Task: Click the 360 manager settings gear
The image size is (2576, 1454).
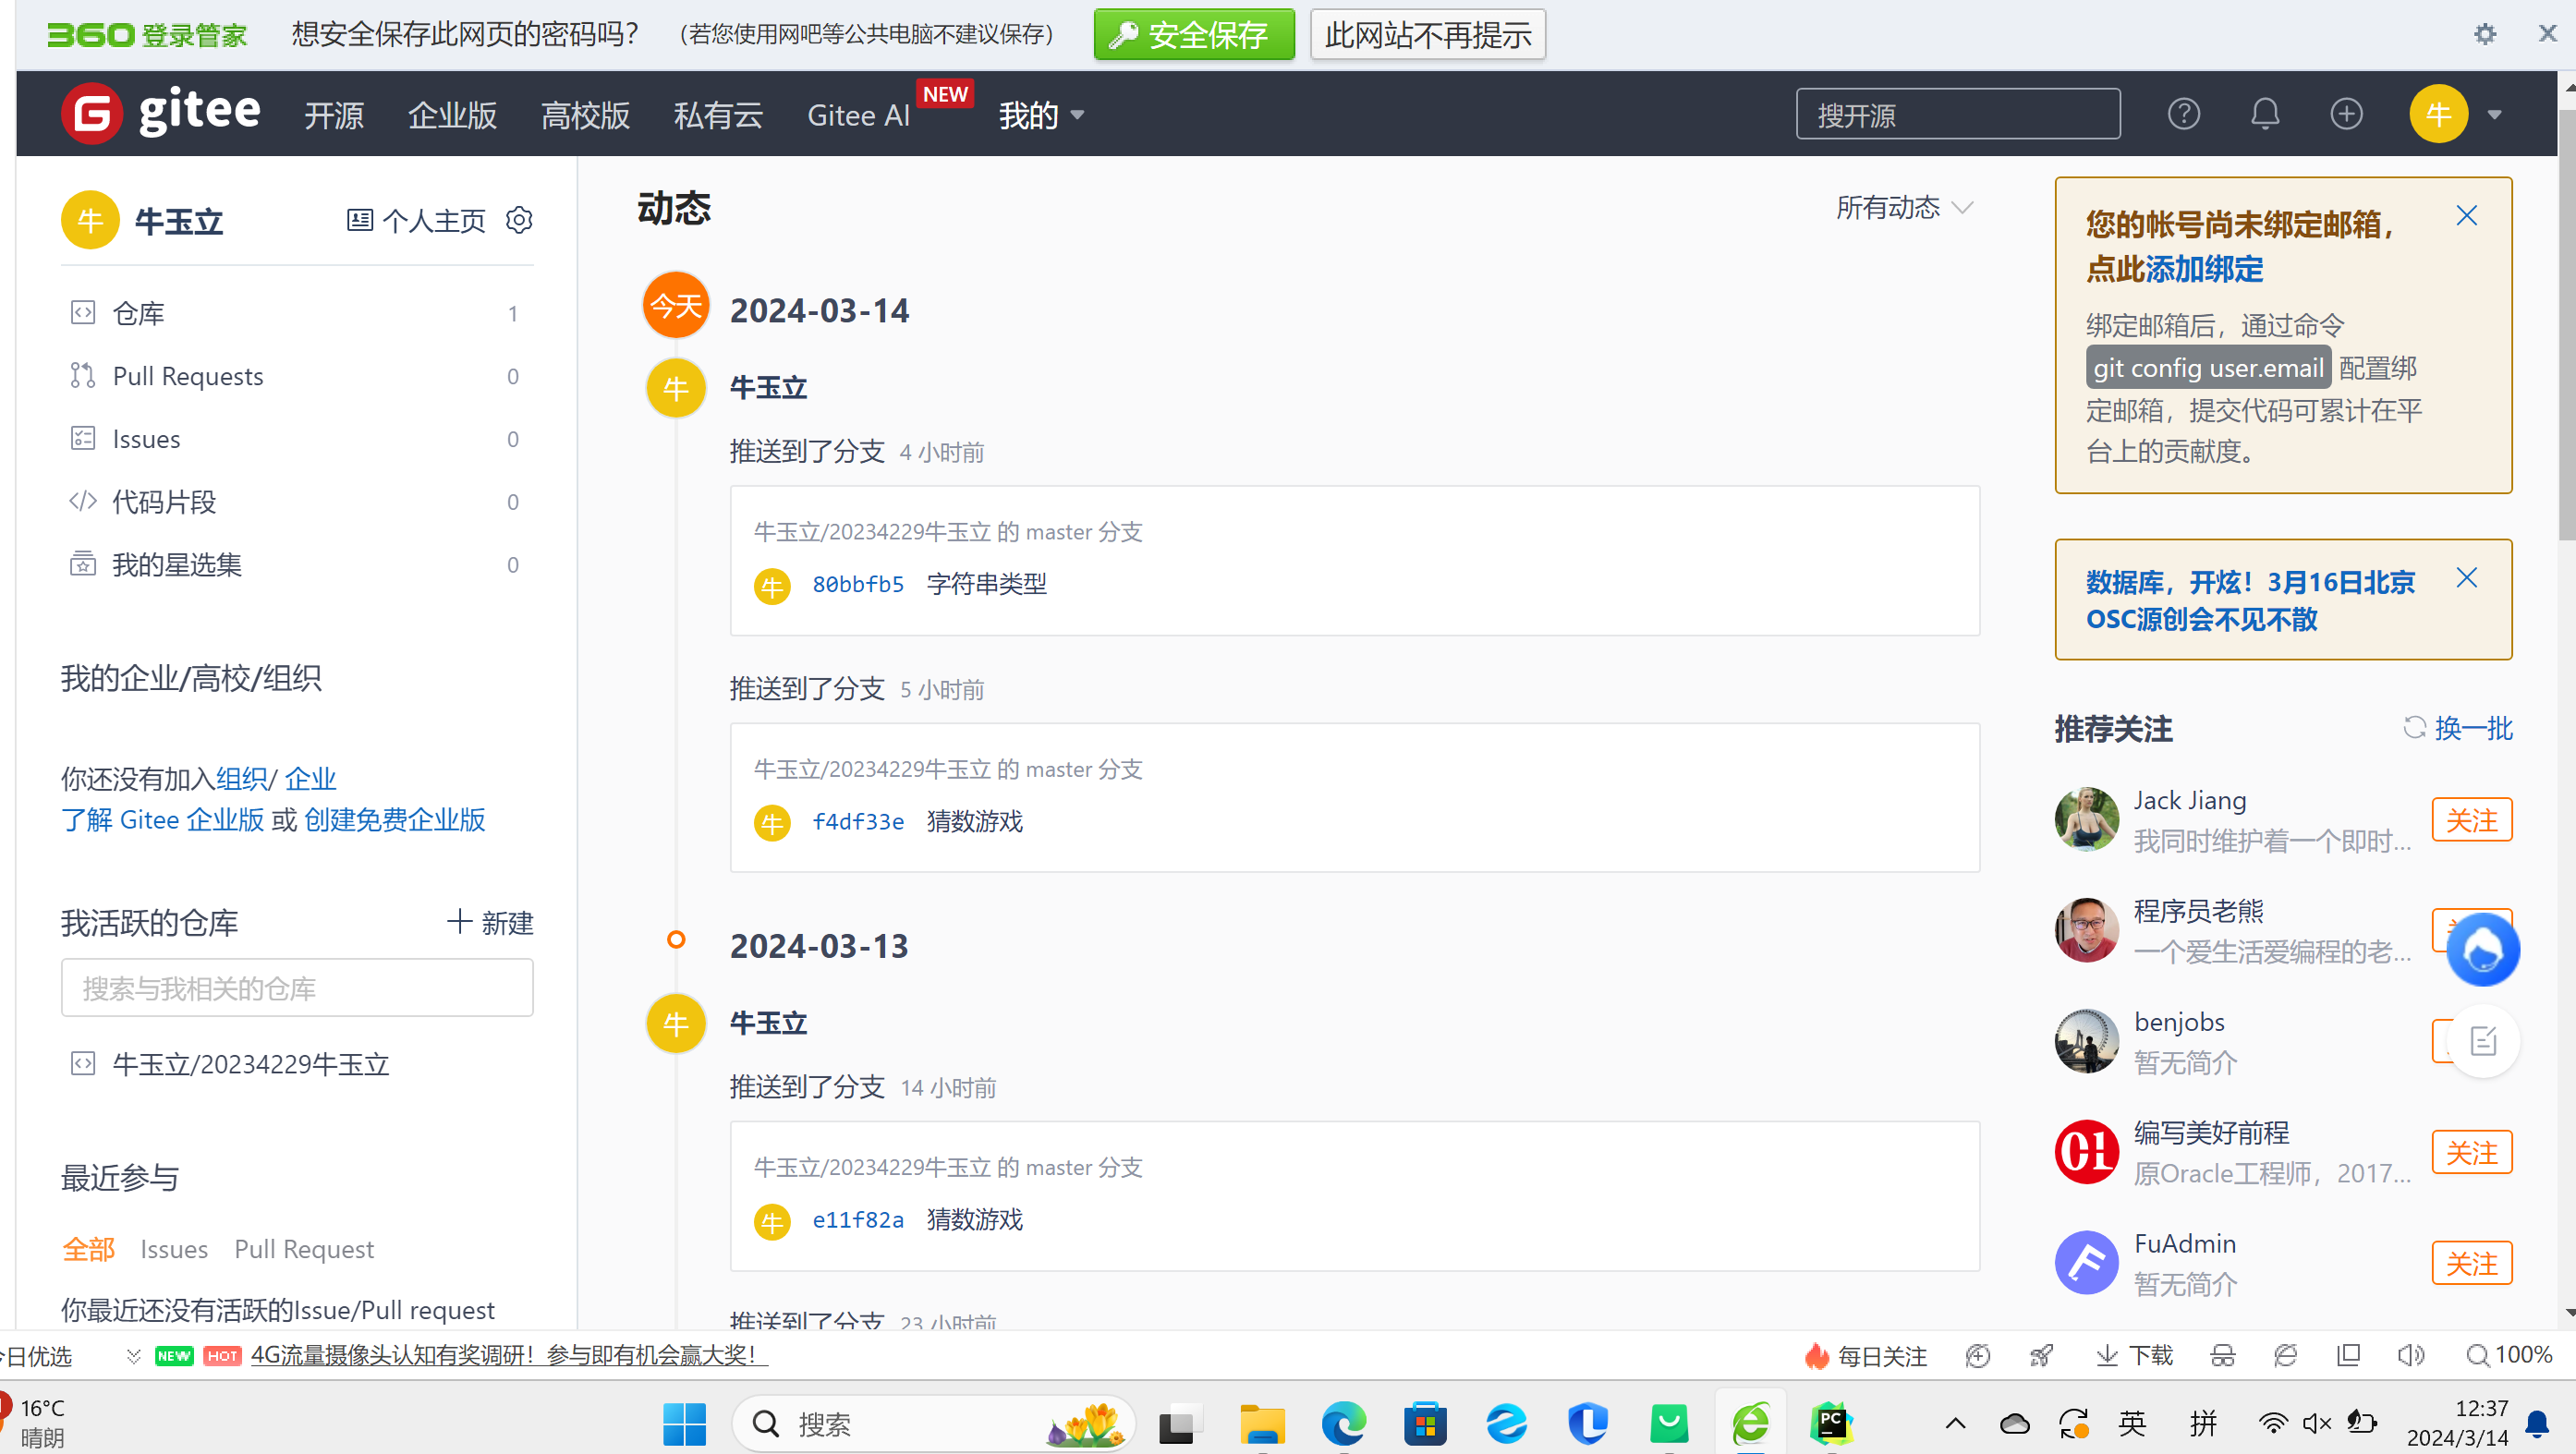Action: point(2485,34)
